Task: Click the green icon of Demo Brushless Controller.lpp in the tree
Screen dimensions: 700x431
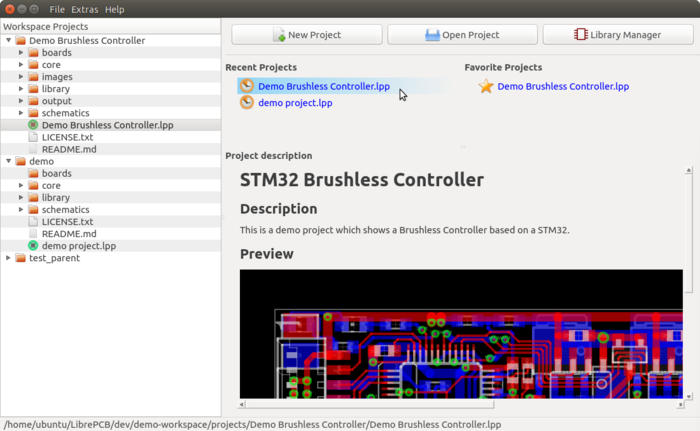Action: (x=33, y=125)
